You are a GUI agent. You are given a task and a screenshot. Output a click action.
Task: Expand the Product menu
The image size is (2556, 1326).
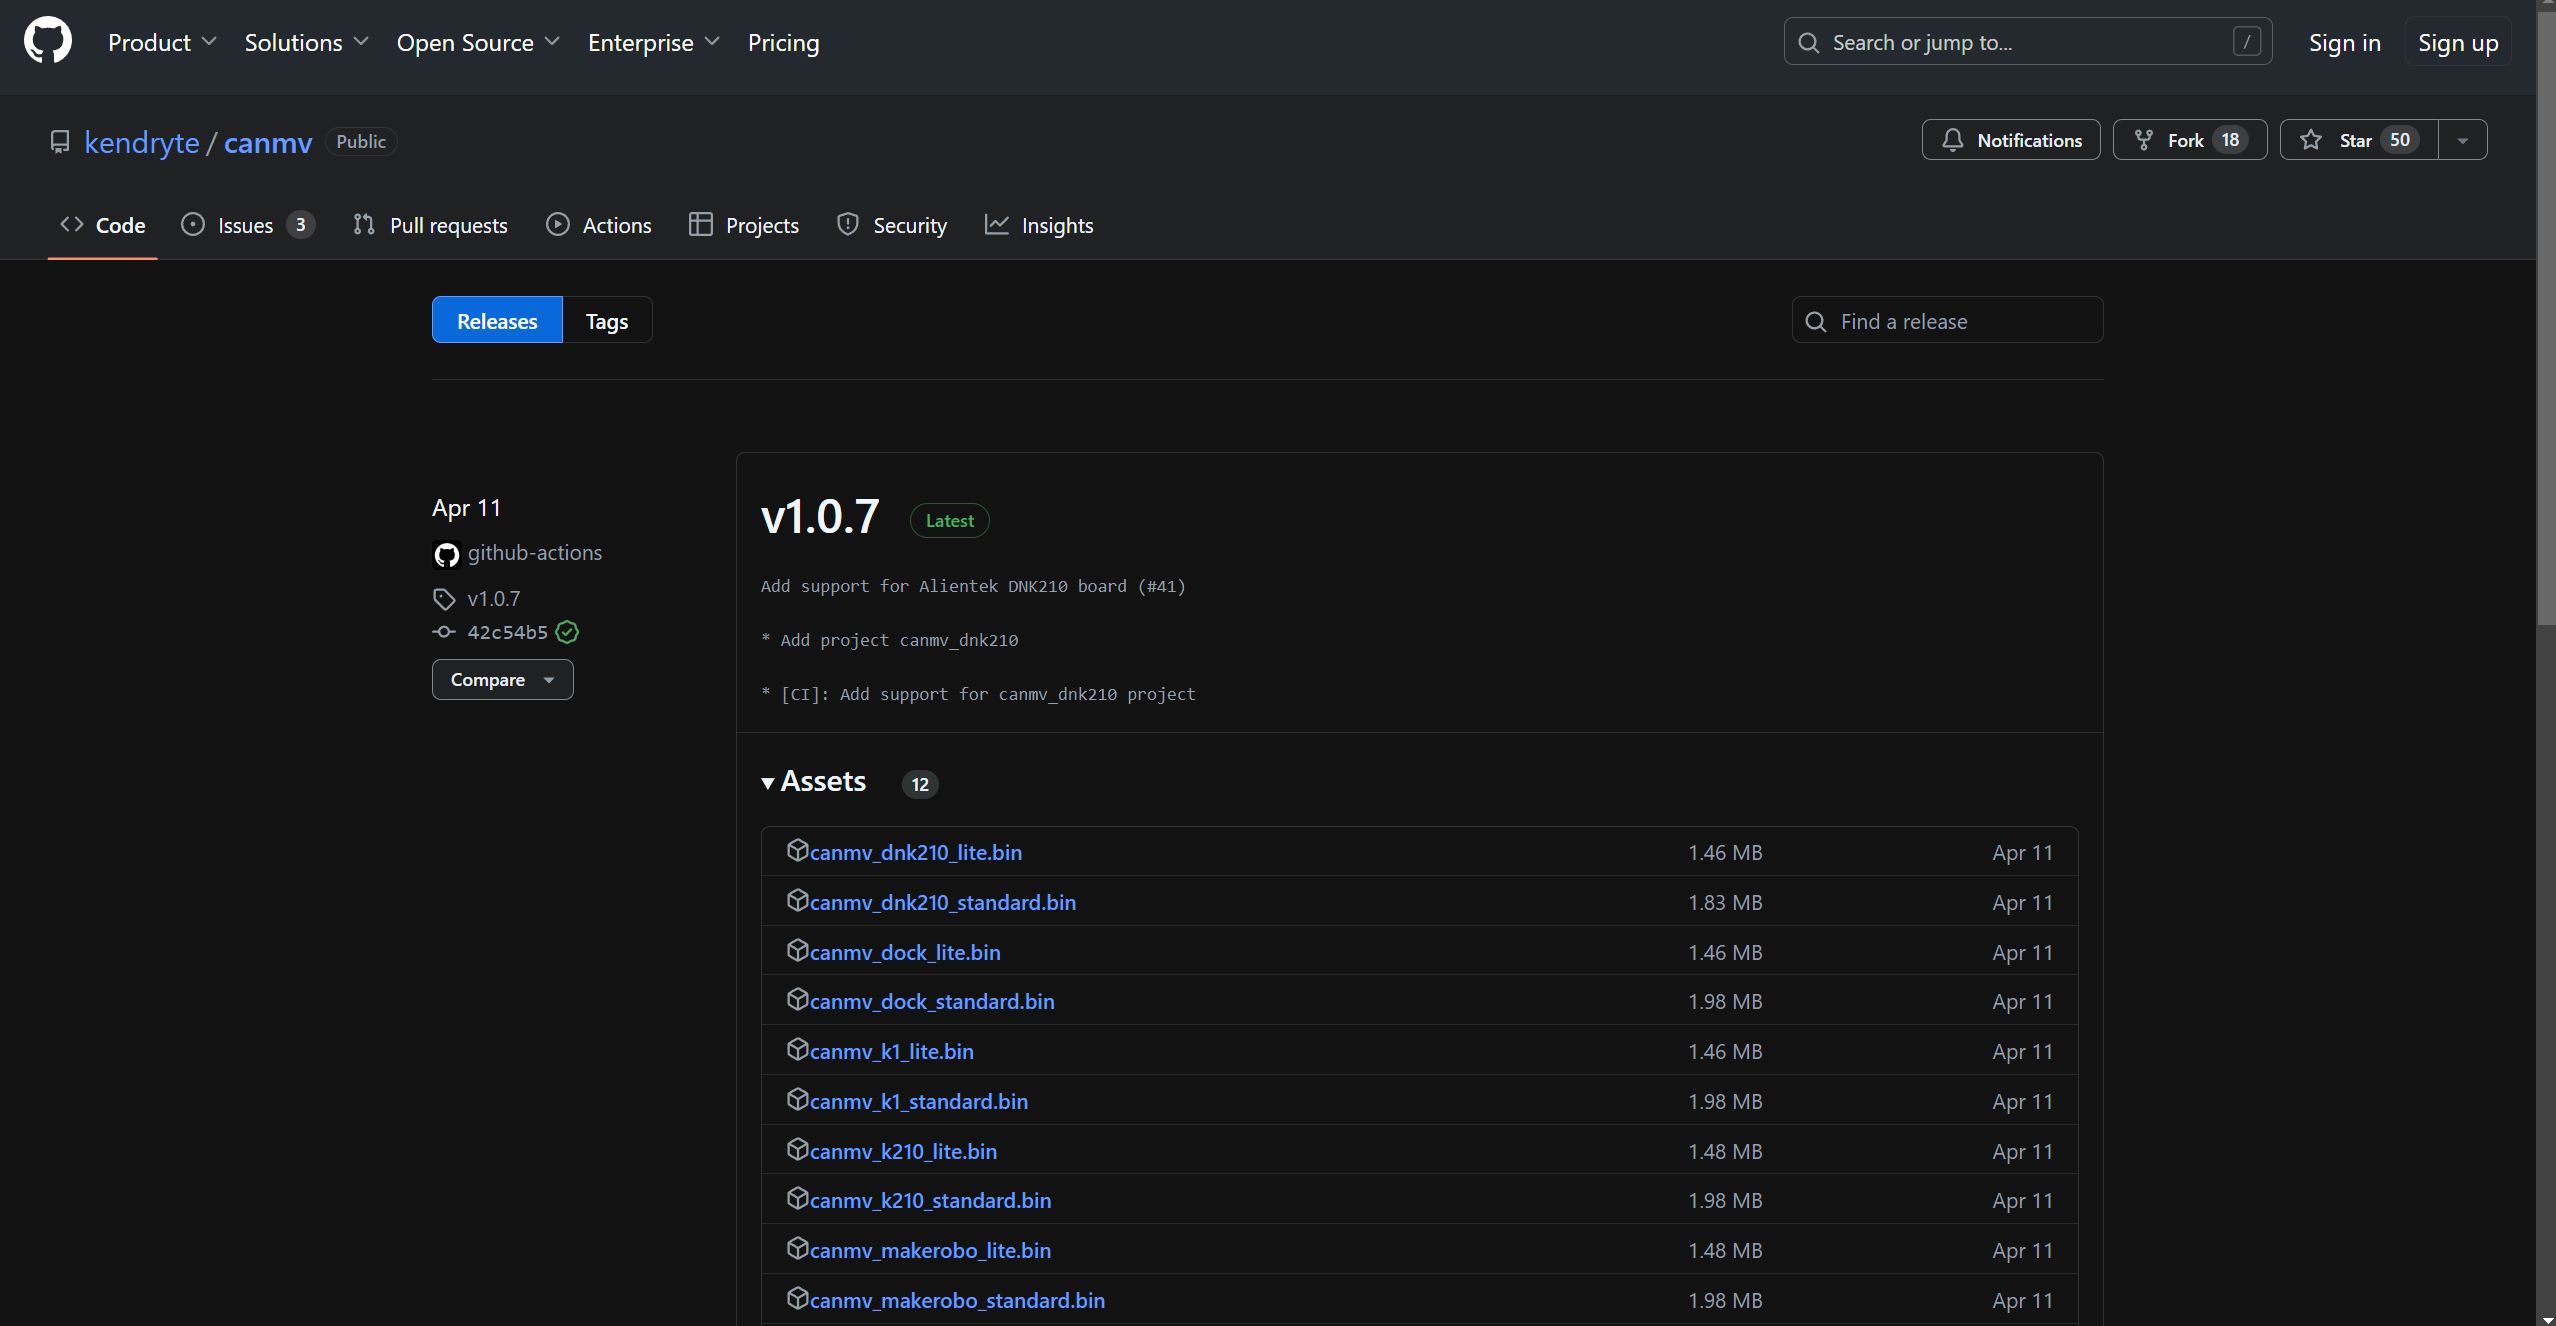pyautogui.click(x=162, y=43)
